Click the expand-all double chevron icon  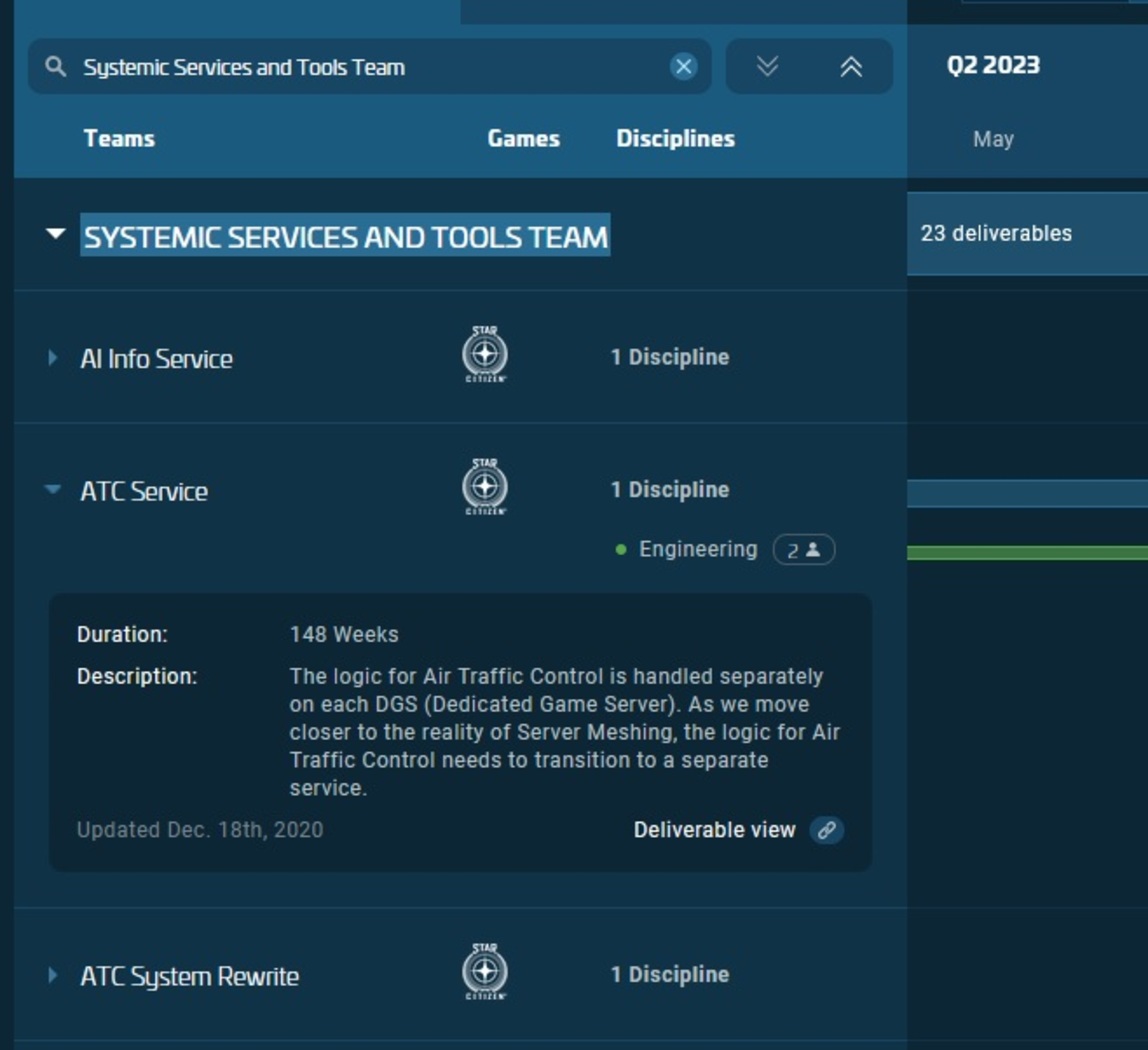click(x=768, y=67)
